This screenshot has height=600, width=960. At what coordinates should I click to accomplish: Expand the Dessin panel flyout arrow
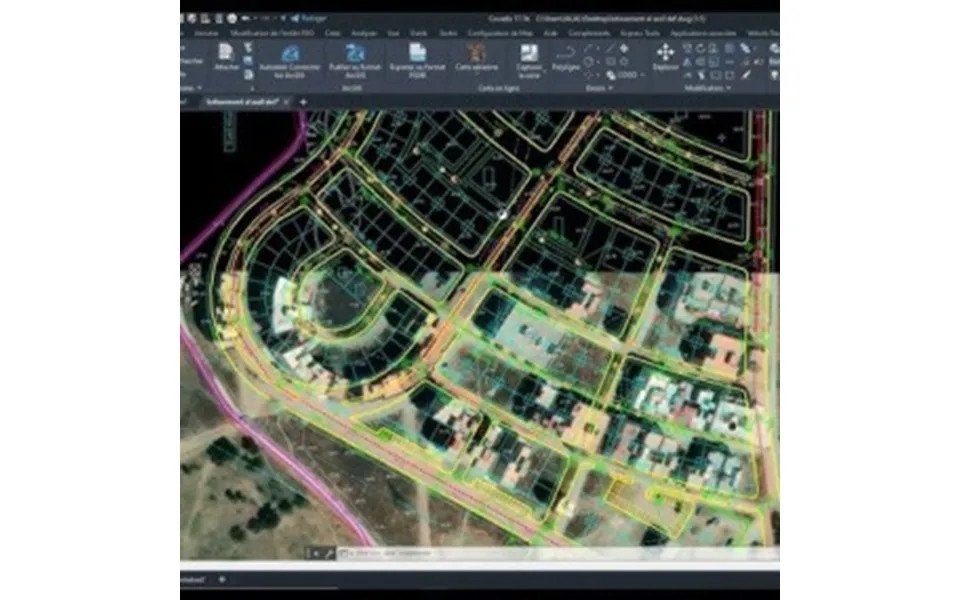click(611, 87)
